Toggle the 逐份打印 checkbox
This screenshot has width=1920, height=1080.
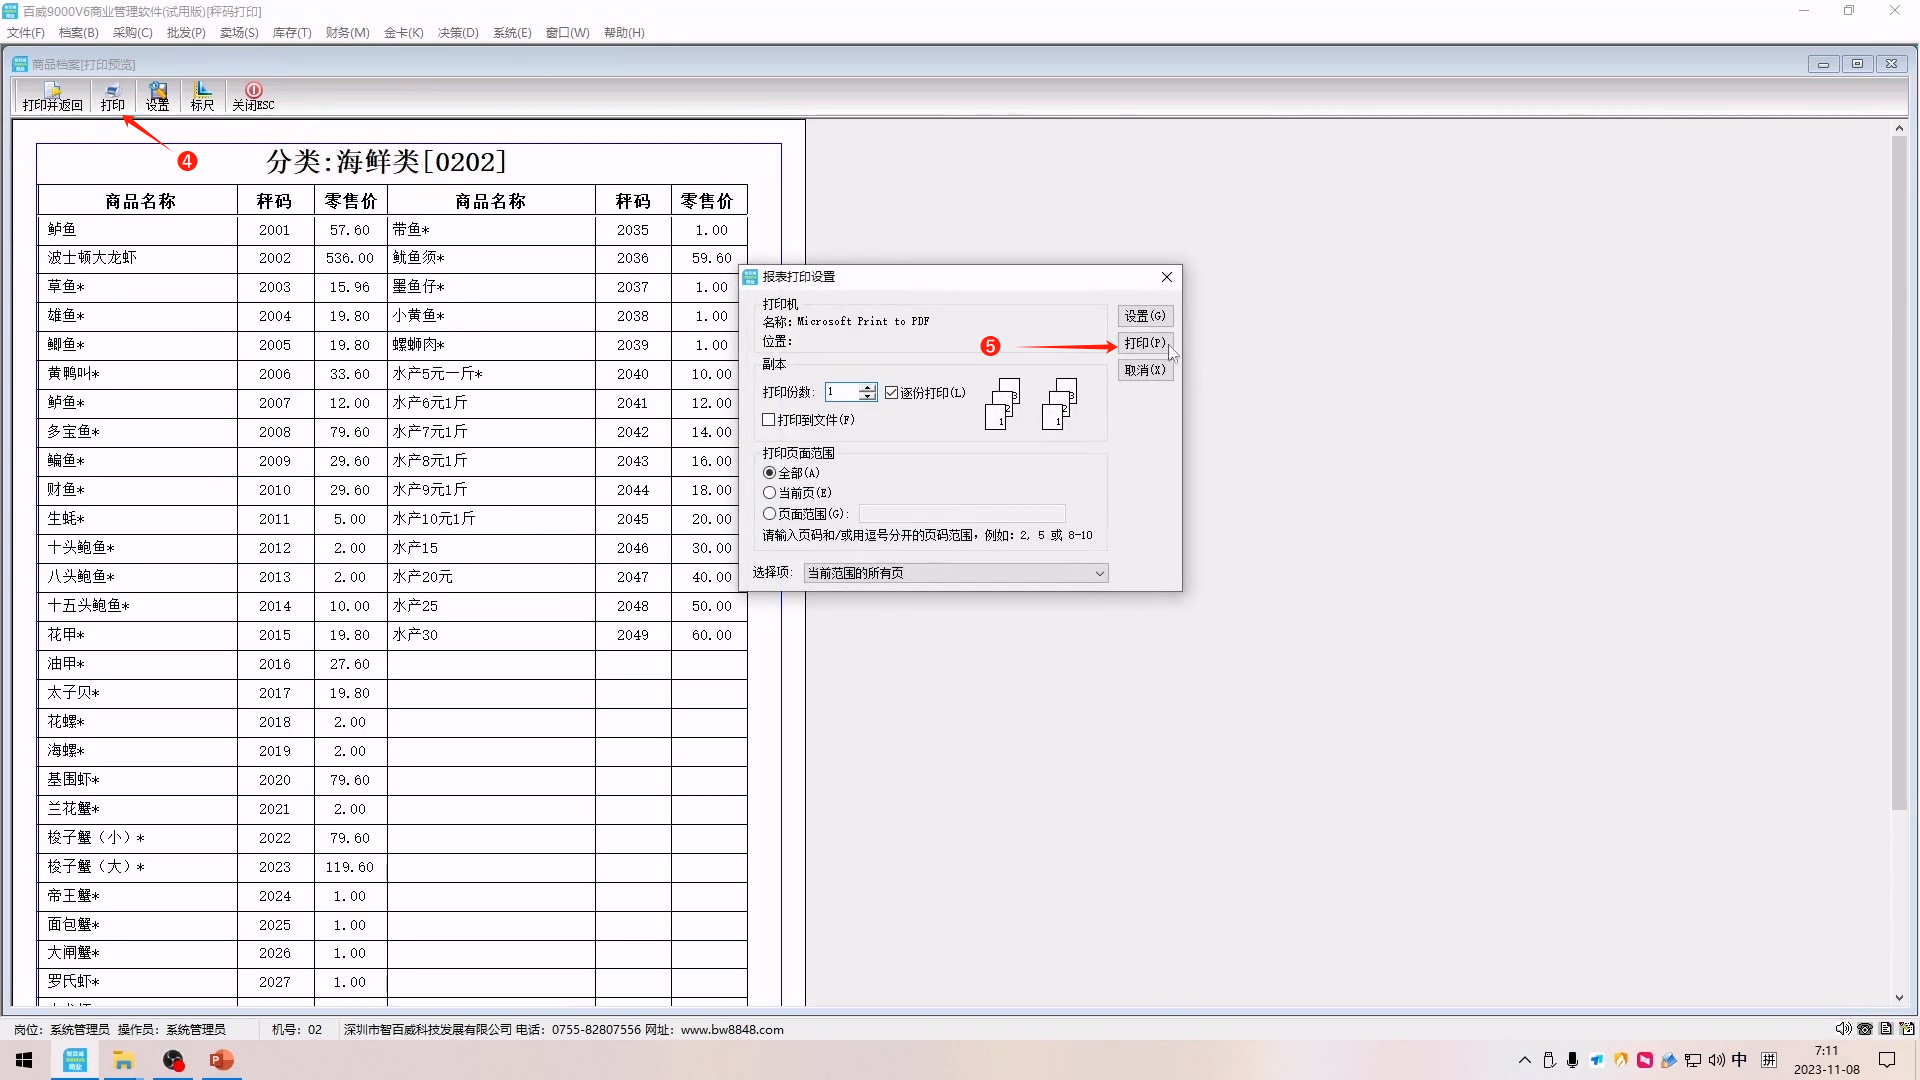coord(892,393)
